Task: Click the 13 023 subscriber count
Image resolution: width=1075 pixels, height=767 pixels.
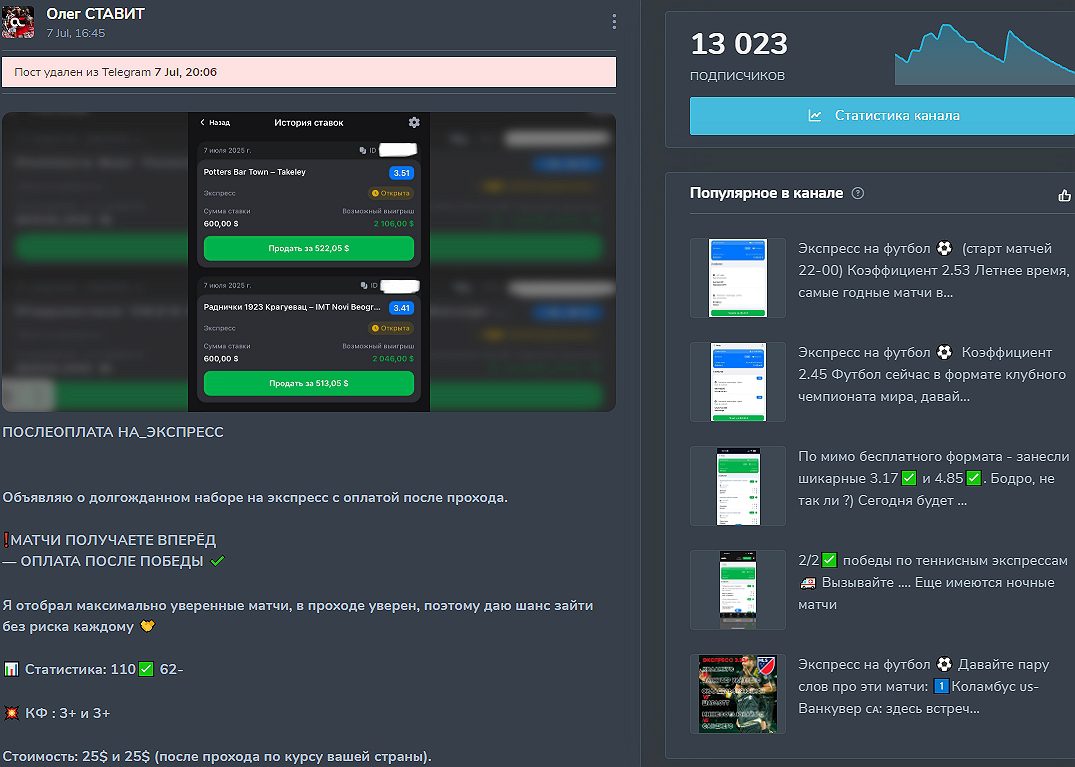Action: pyautogui.click(x=739, y=44)
